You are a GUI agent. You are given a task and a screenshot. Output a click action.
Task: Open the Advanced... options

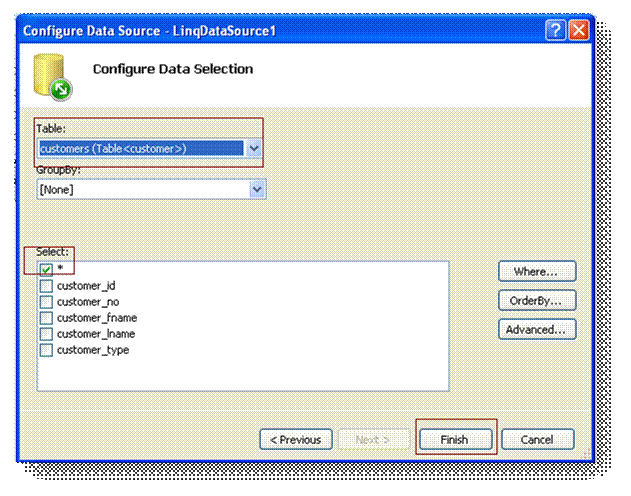coord(537,328)
